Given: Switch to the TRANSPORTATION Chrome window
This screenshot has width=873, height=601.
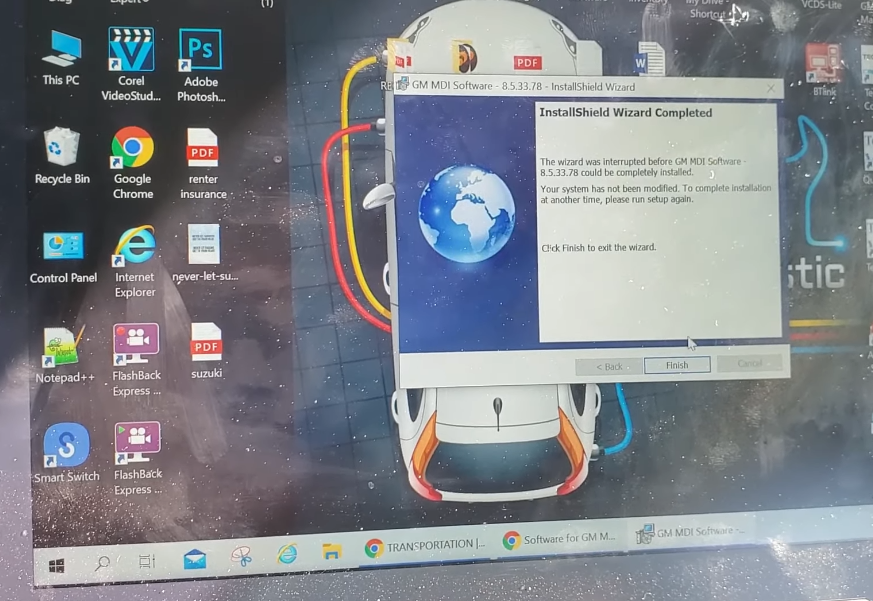Looking at the screenshot, I should pos(425,546).
